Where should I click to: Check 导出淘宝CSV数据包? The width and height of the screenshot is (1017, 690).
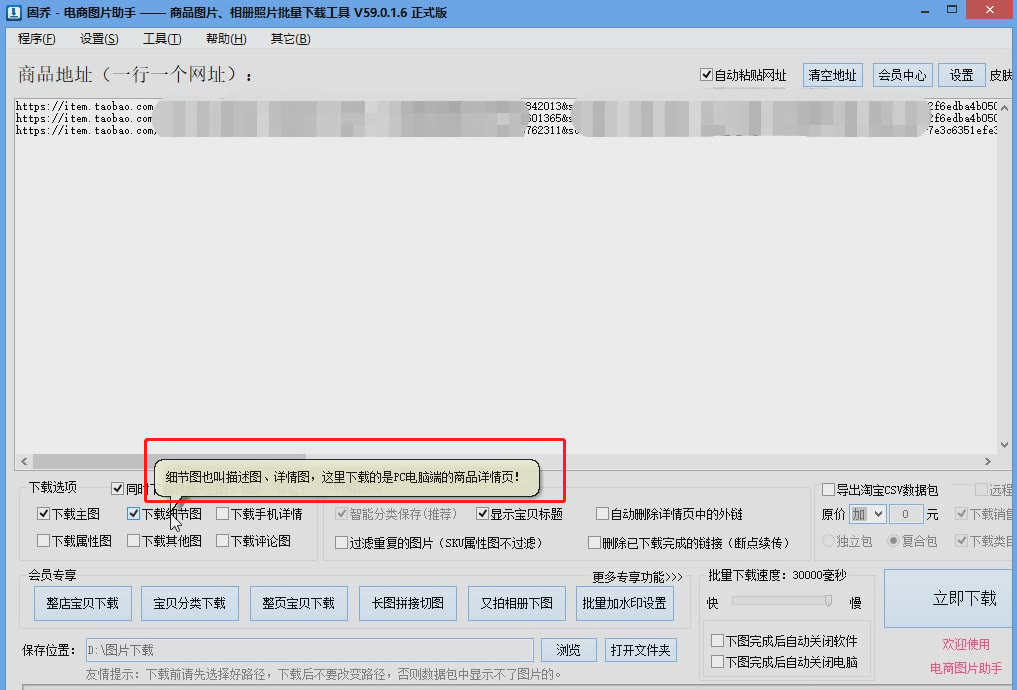[x=828, y=490]
